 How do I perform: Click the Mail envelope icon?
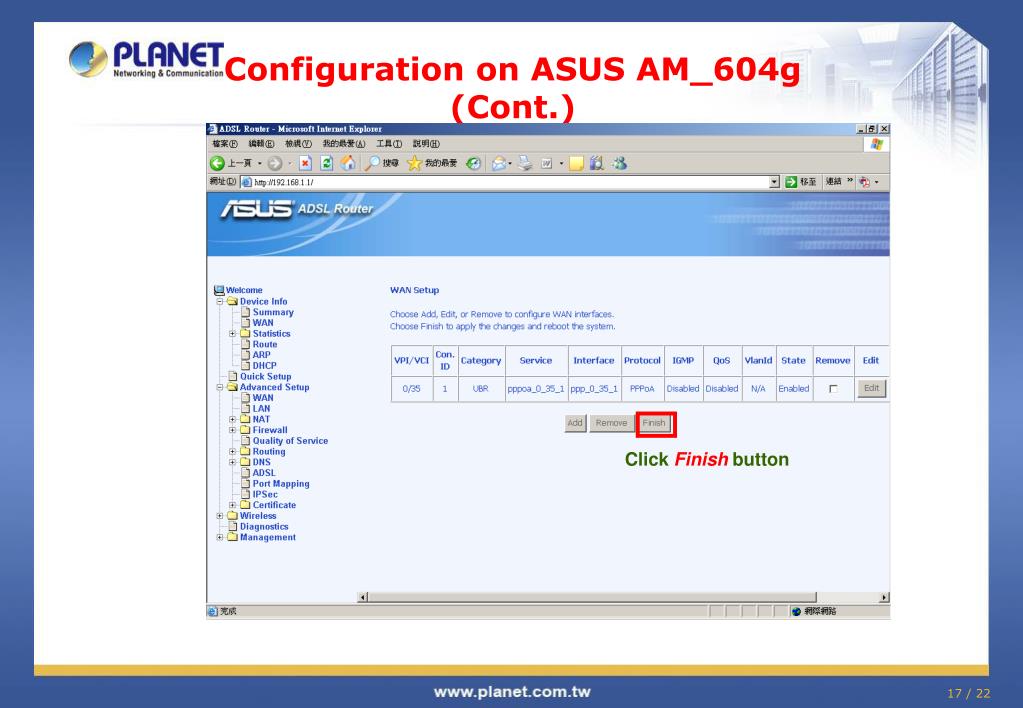coord(499,163)
